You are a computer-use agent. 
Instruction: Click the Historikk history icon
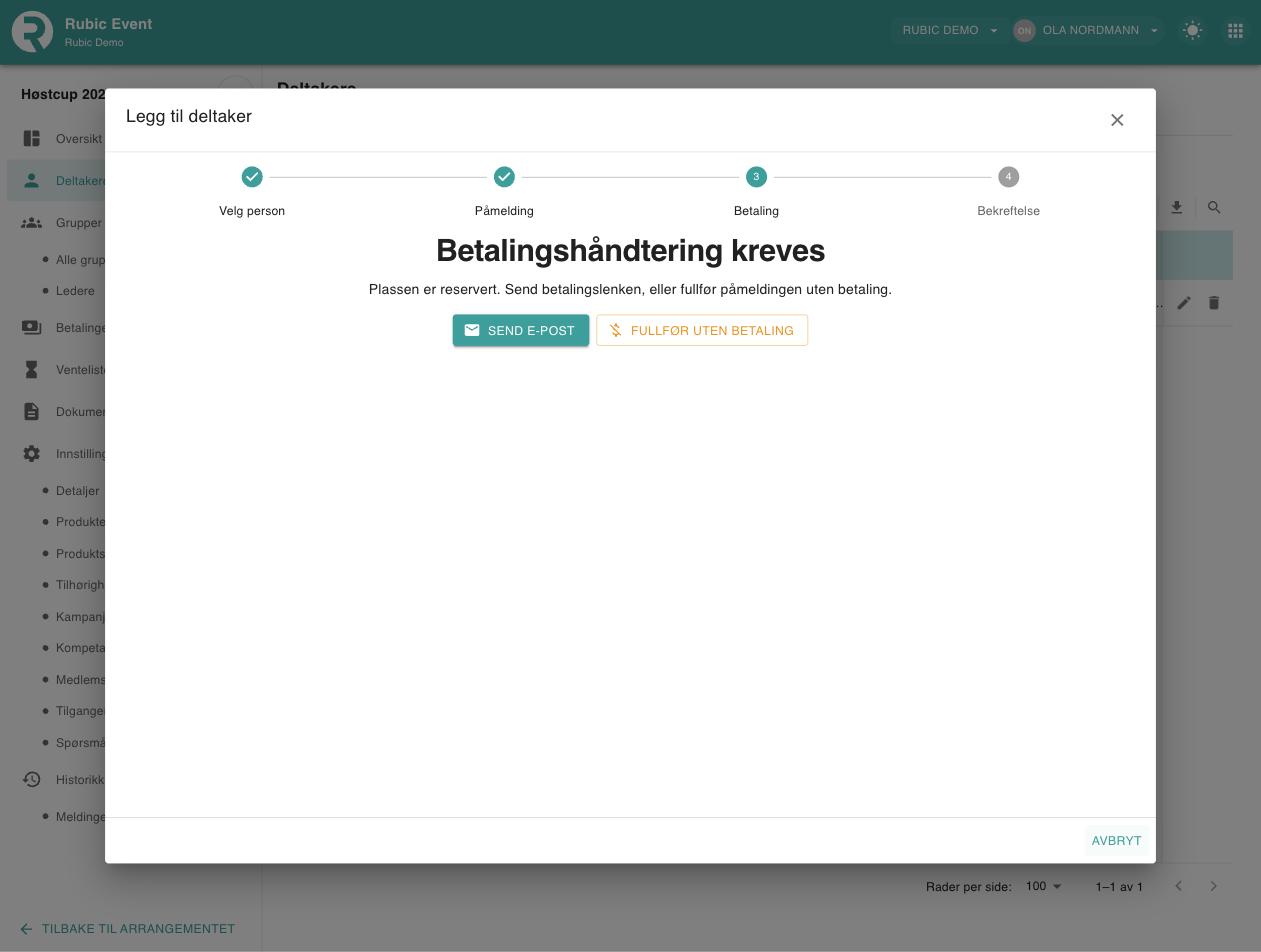(32, 780)
